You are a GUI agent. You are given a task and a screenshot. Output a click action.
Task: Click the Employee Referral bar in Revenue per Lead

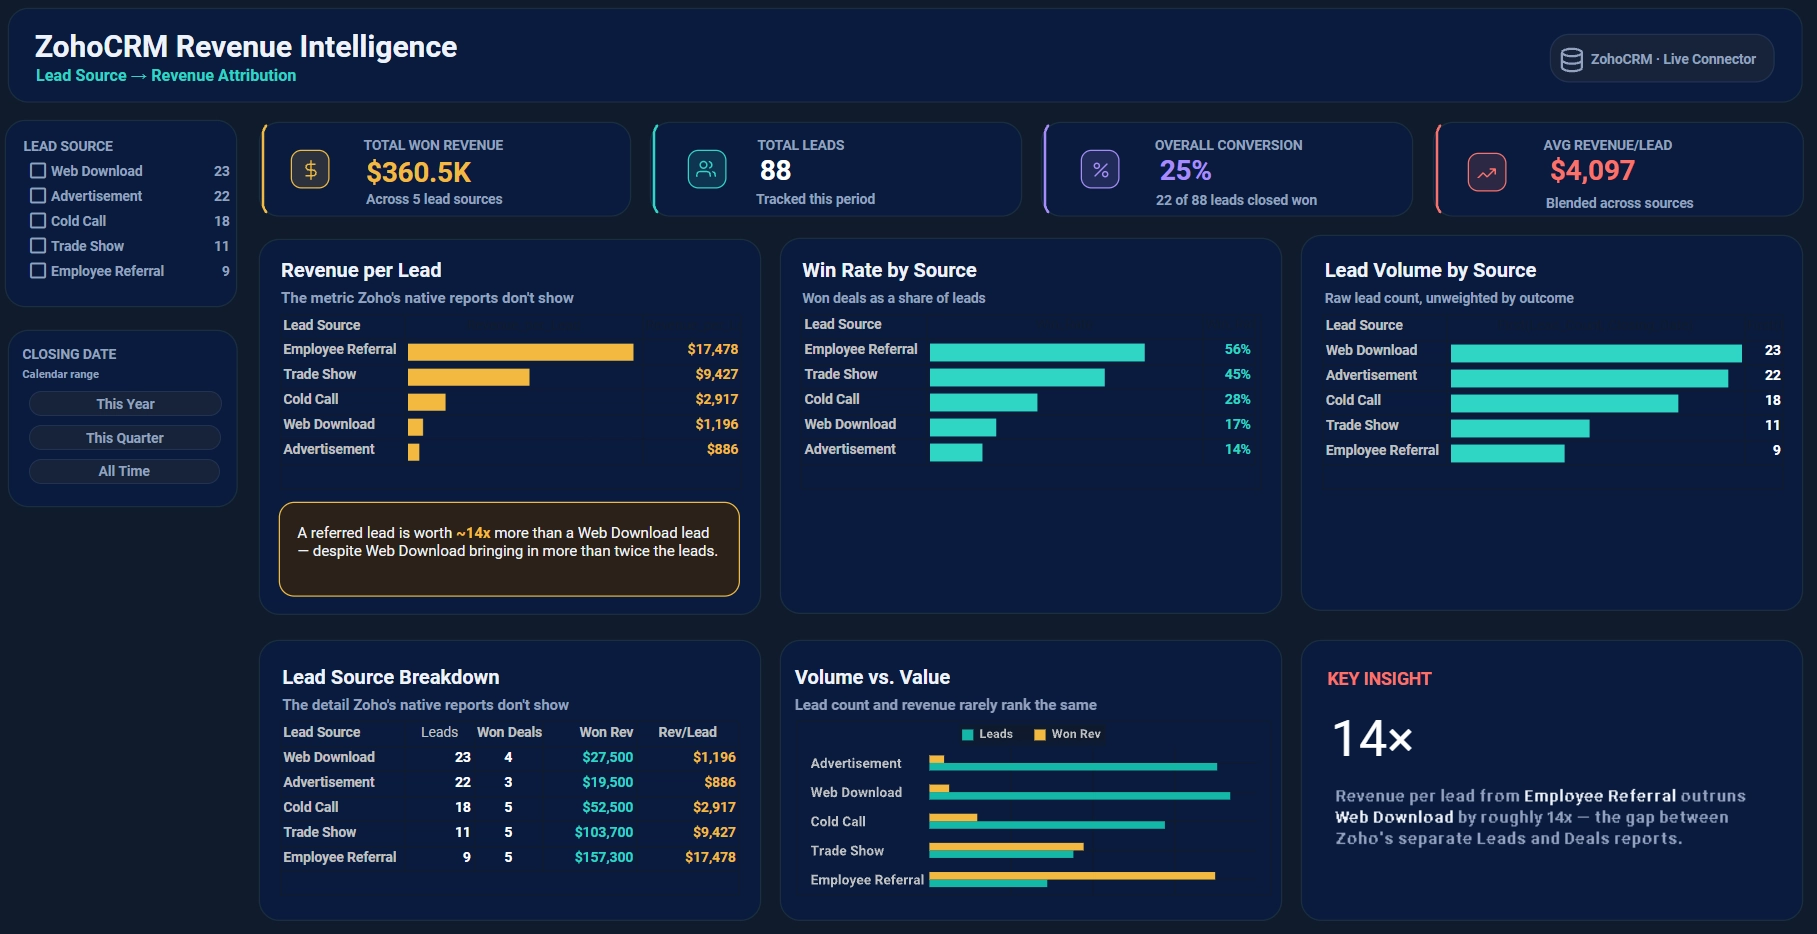pos(520,351)
